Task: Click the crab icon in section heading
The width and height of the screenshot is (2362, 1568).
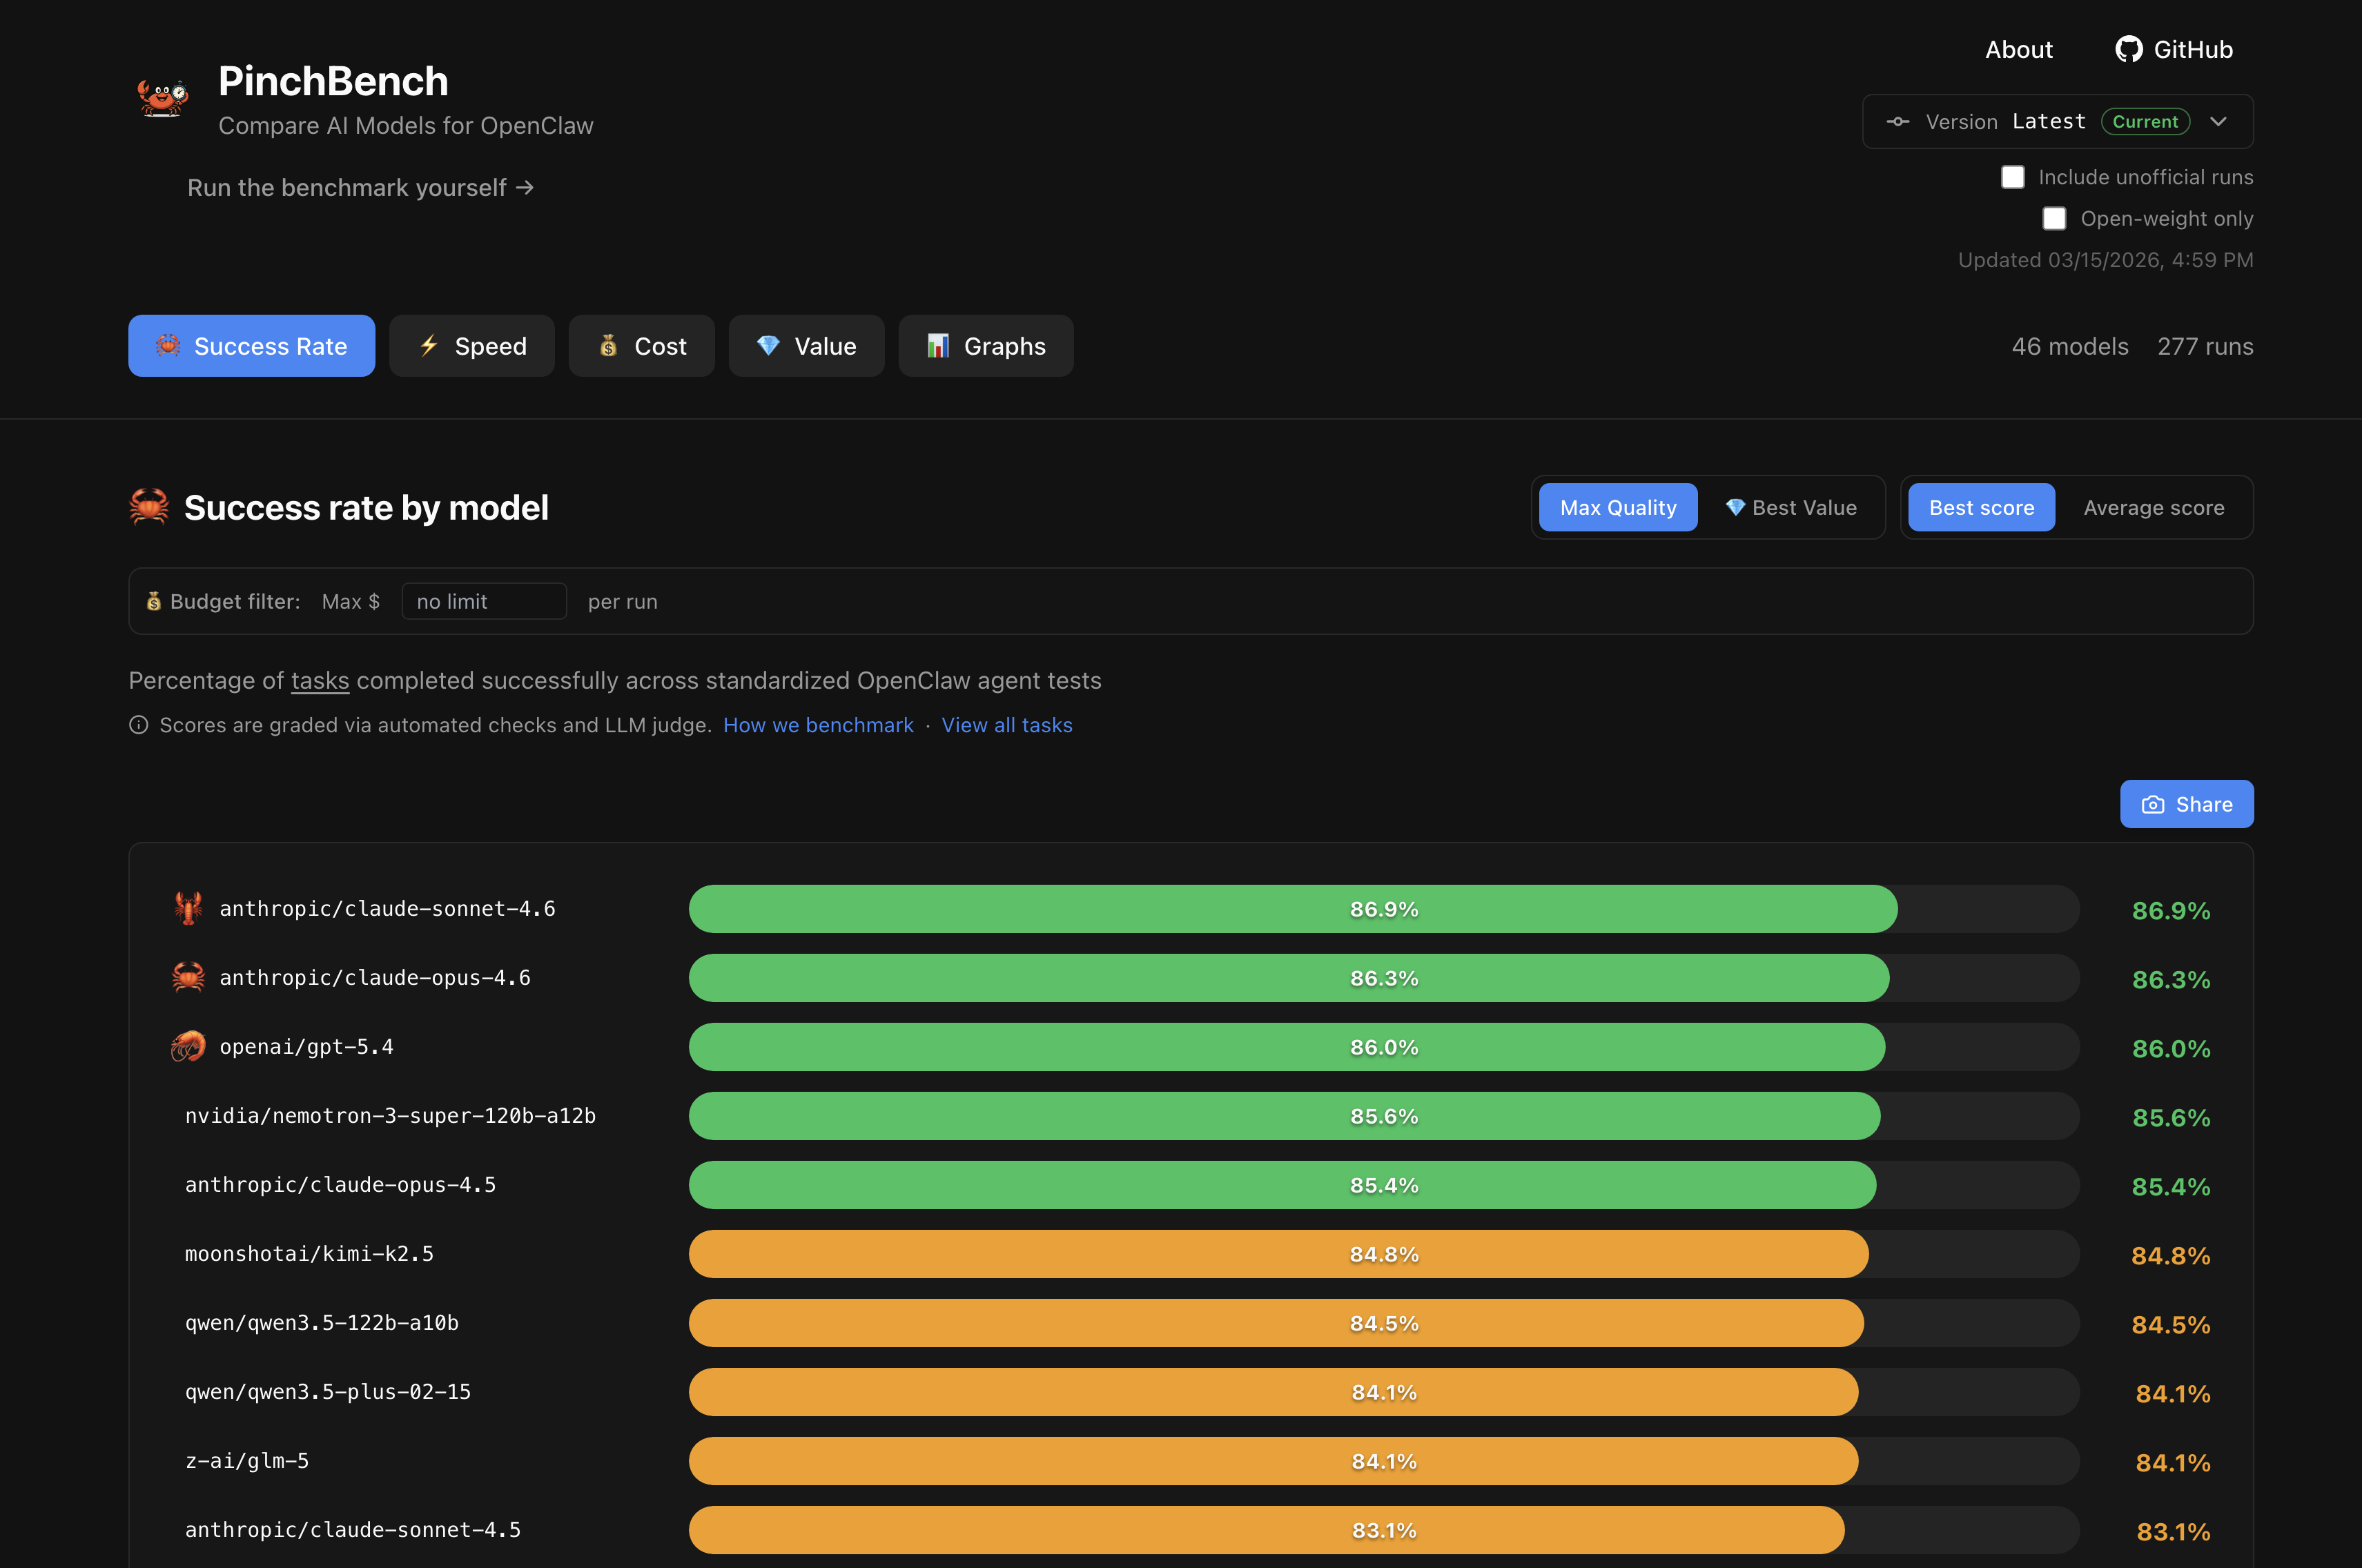Action: coord(150,507)
